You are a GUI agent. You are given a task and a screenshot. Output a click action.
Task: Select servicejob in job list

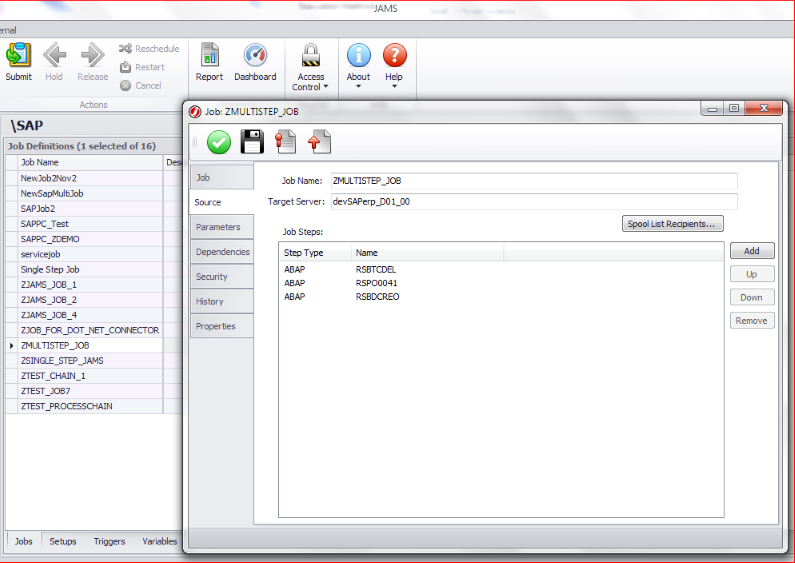(90, 254)
